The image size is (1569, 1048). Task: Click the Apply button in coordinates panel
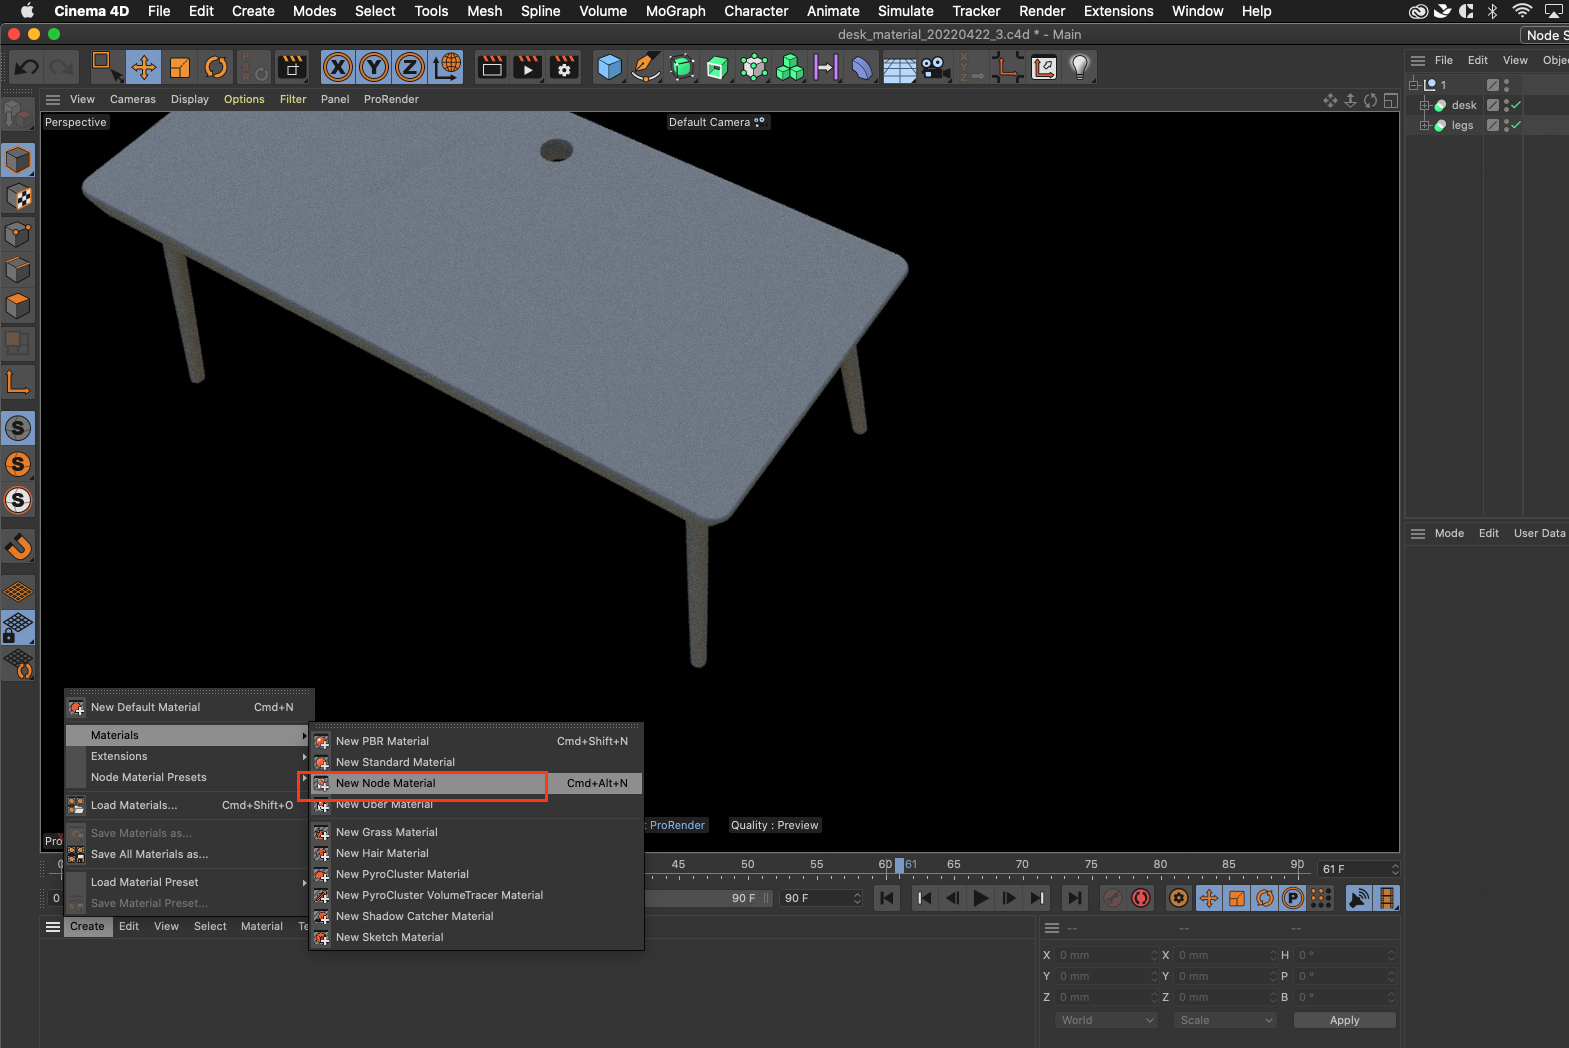click(x=1344, y=1020)
